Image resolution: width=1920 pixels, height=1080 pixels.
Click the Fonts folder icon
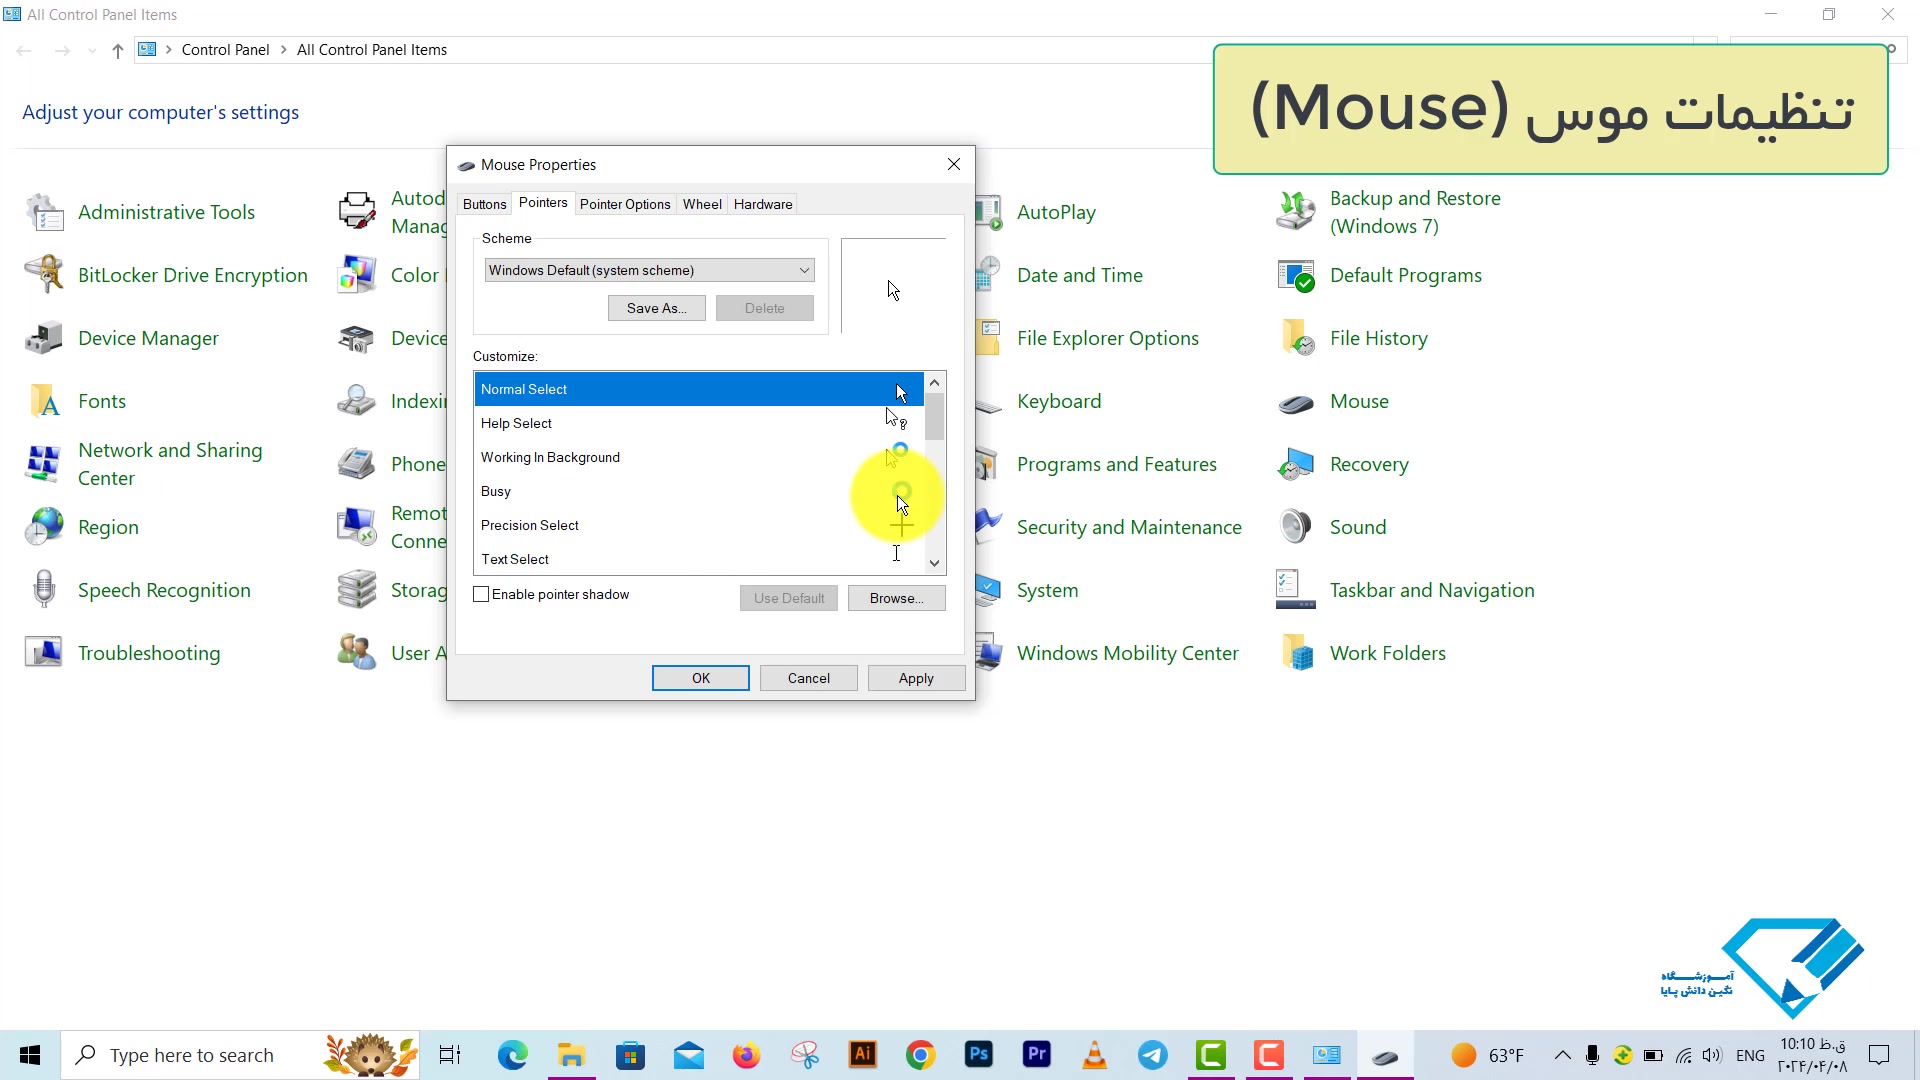coord(44,402)
